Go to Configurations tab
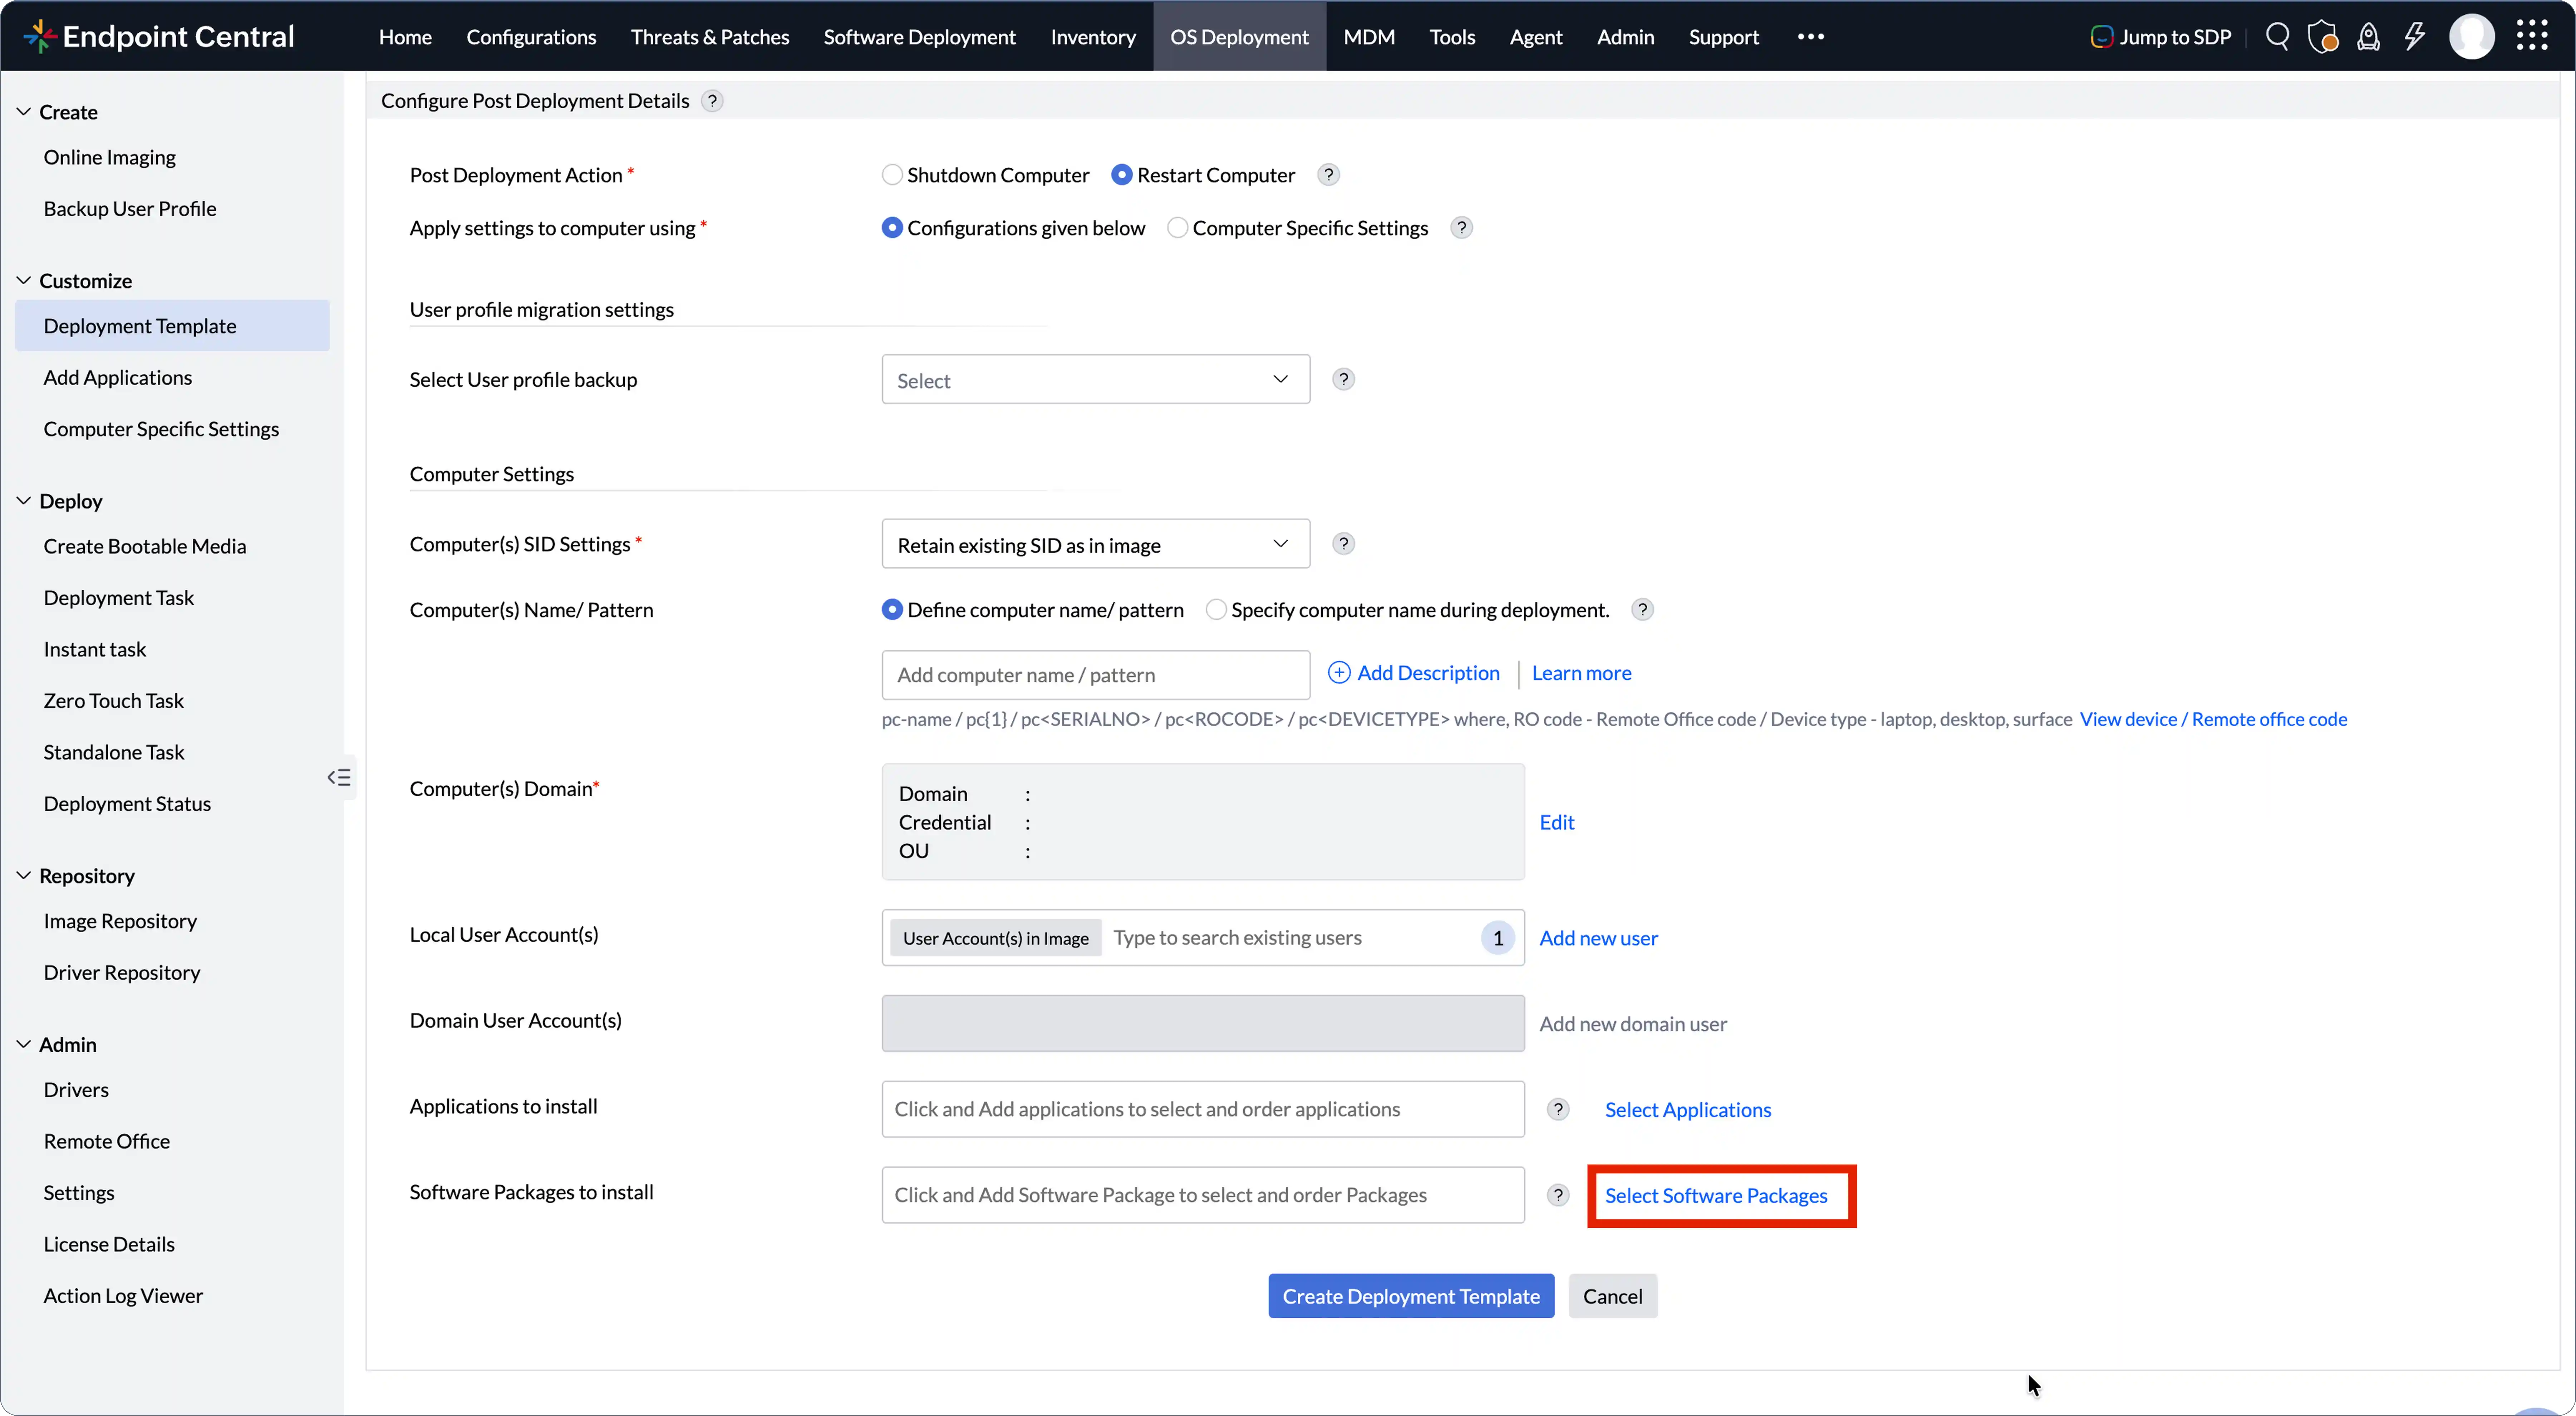Image resolution: width=2576 pixels, height=1416 pixels. click(531, 37)
